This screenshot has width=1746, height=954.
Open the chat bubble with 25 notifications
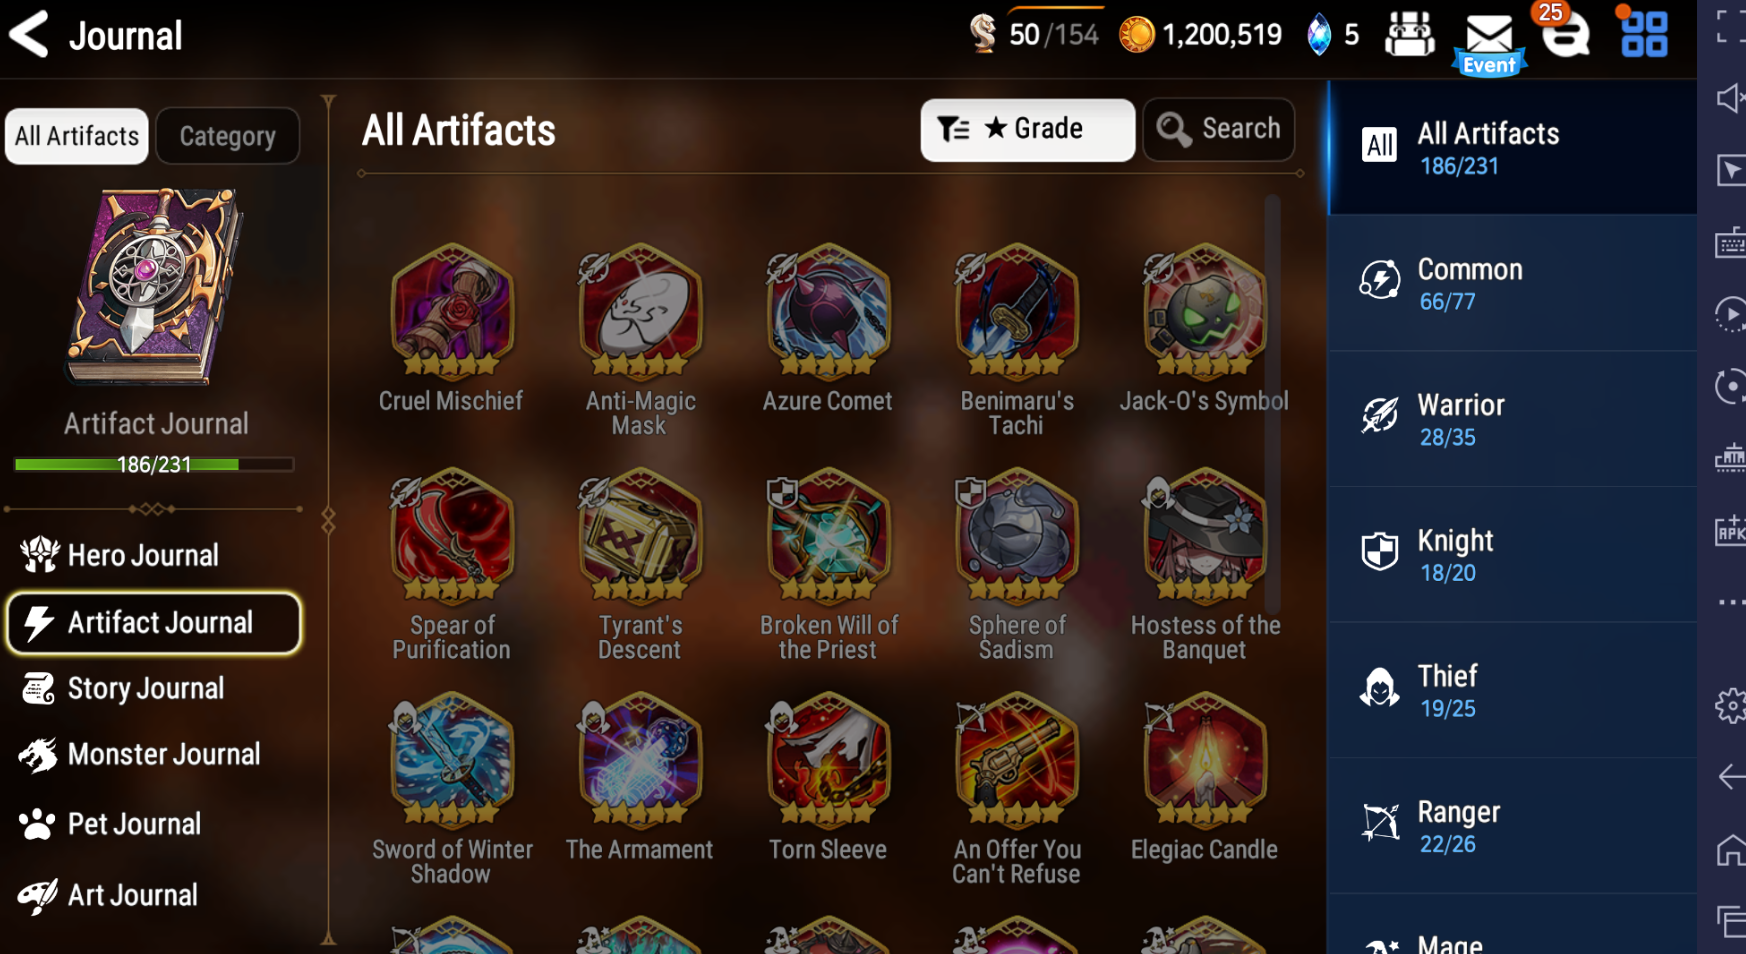[x=1564, y=32]
